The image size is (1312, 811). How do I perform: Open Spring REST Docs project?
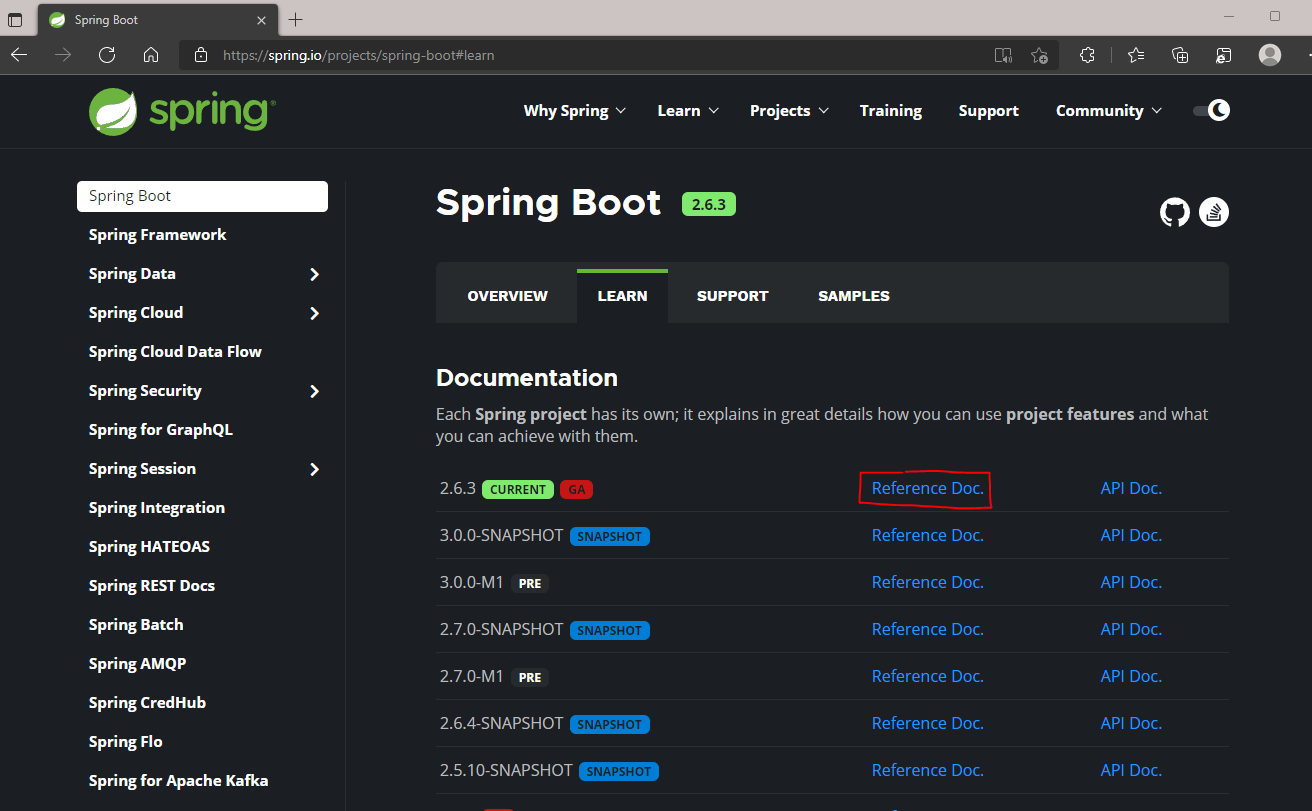point(152,586)
